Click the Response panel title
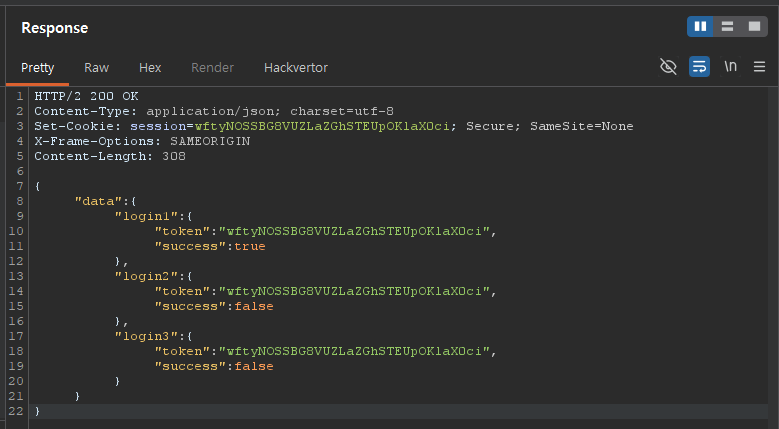Screen dimensions: 779x429 tap(55, 28)
